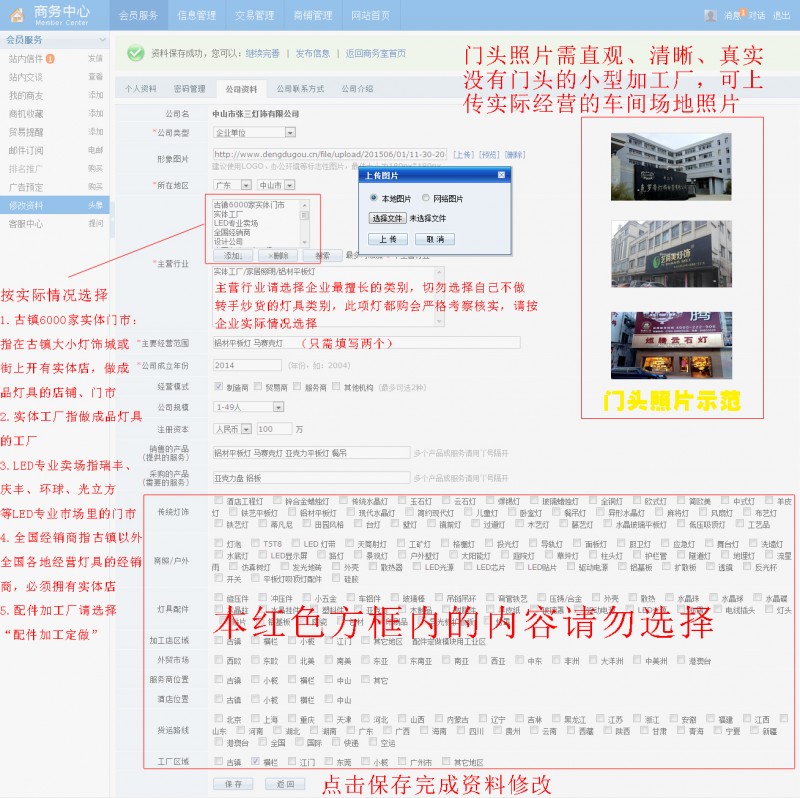Viewport: 800px width, 798px height.
Task: Select 修改资料 in the left sidebar
Action: pyautogui.click(x=26, y=204)
